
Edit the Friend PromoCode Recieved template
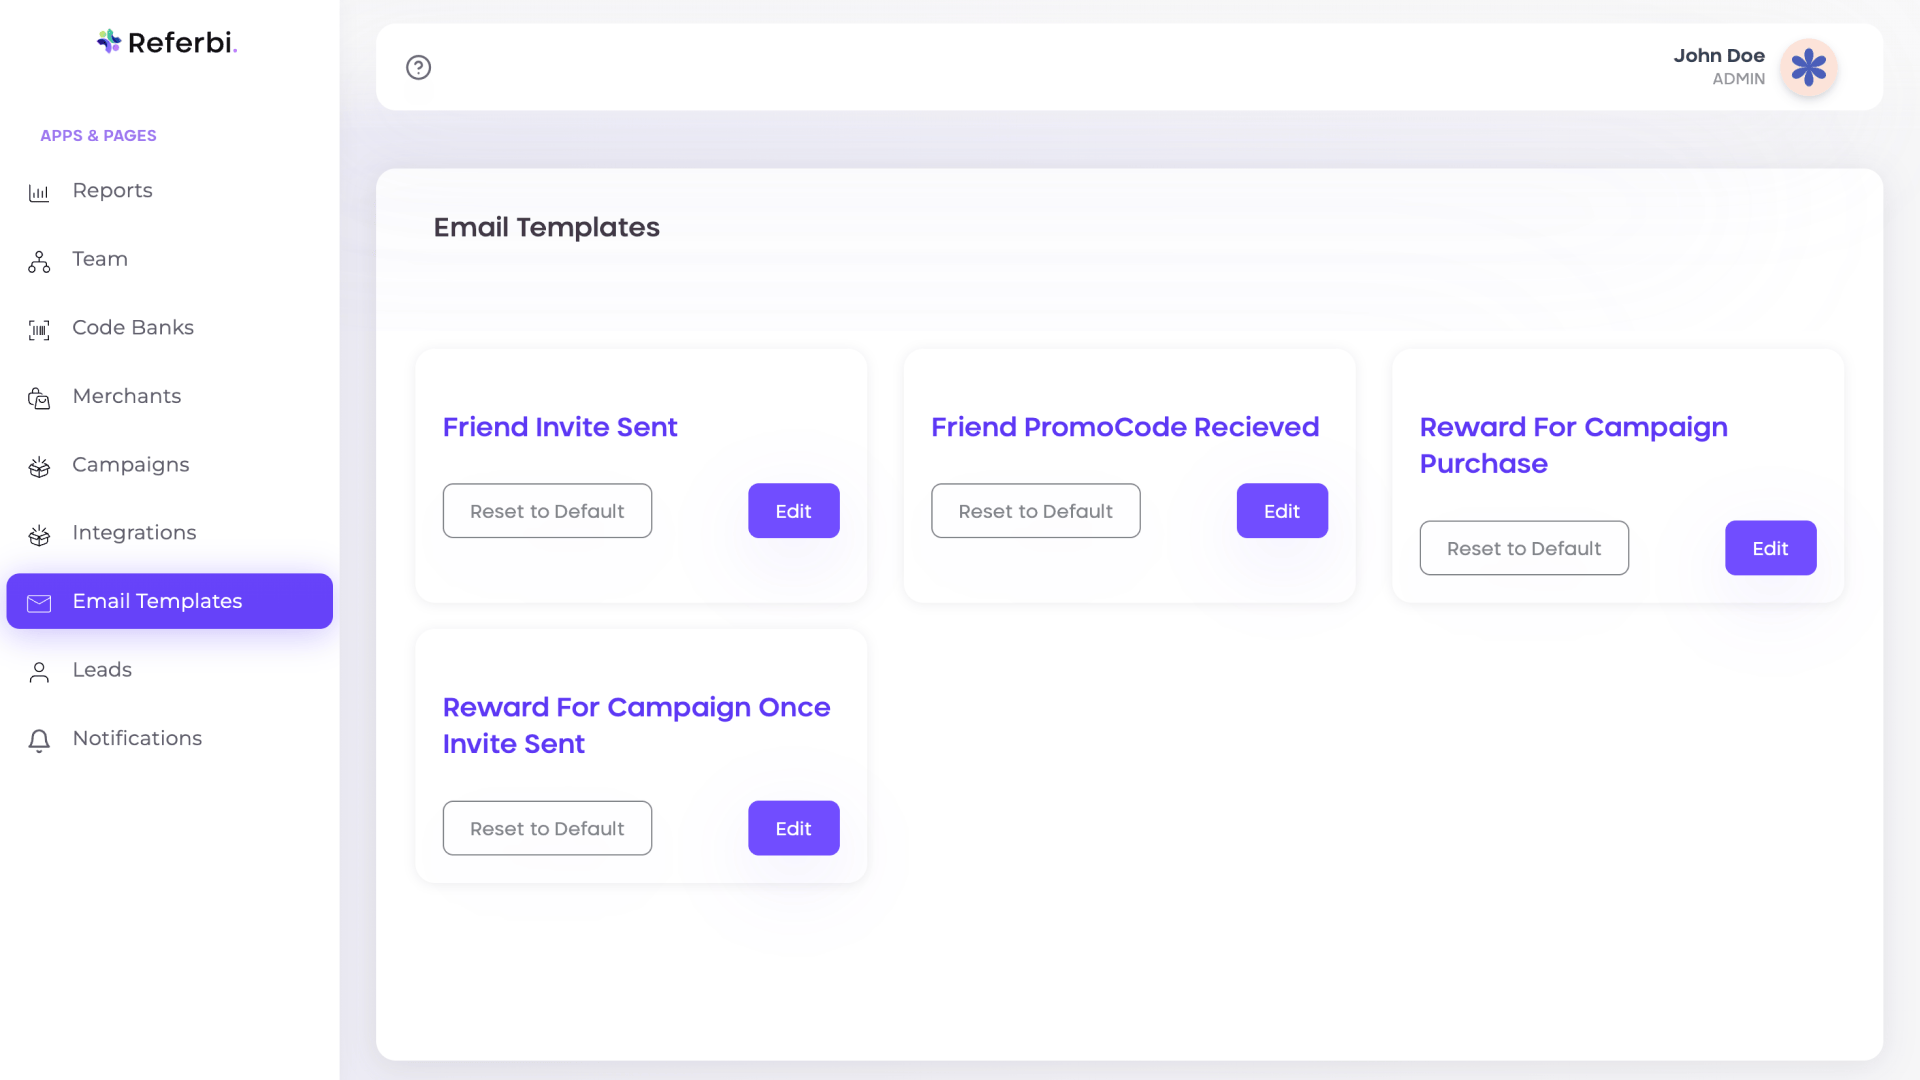(1281, 511)
